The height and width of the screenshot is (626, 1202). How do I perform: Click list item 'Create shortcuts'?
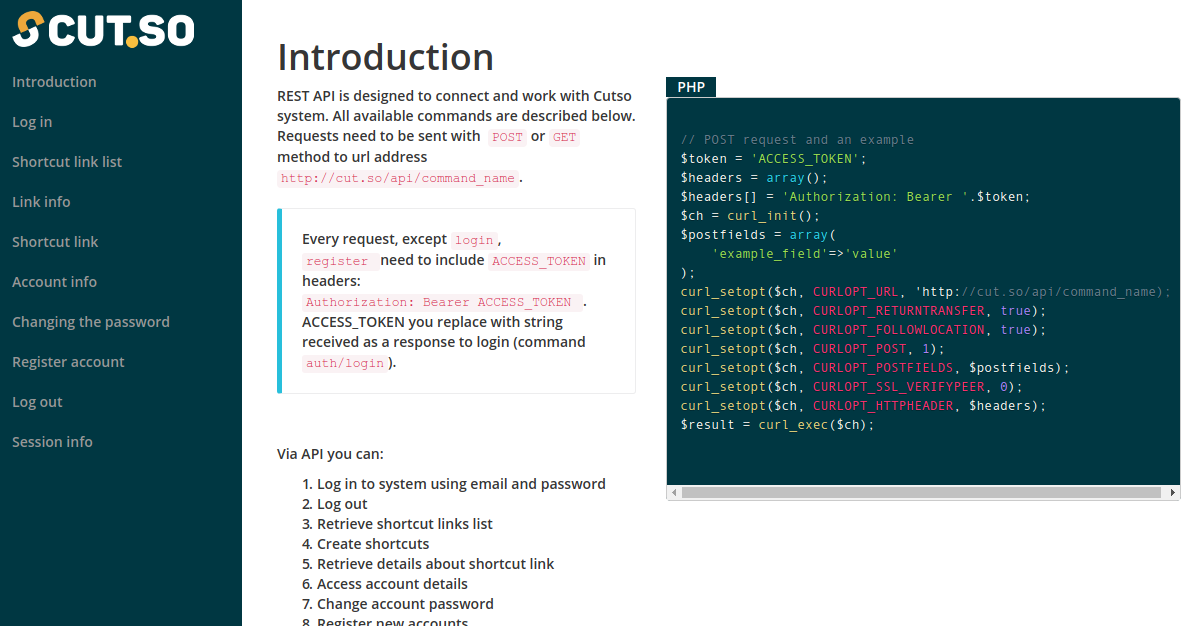[373, 544]
